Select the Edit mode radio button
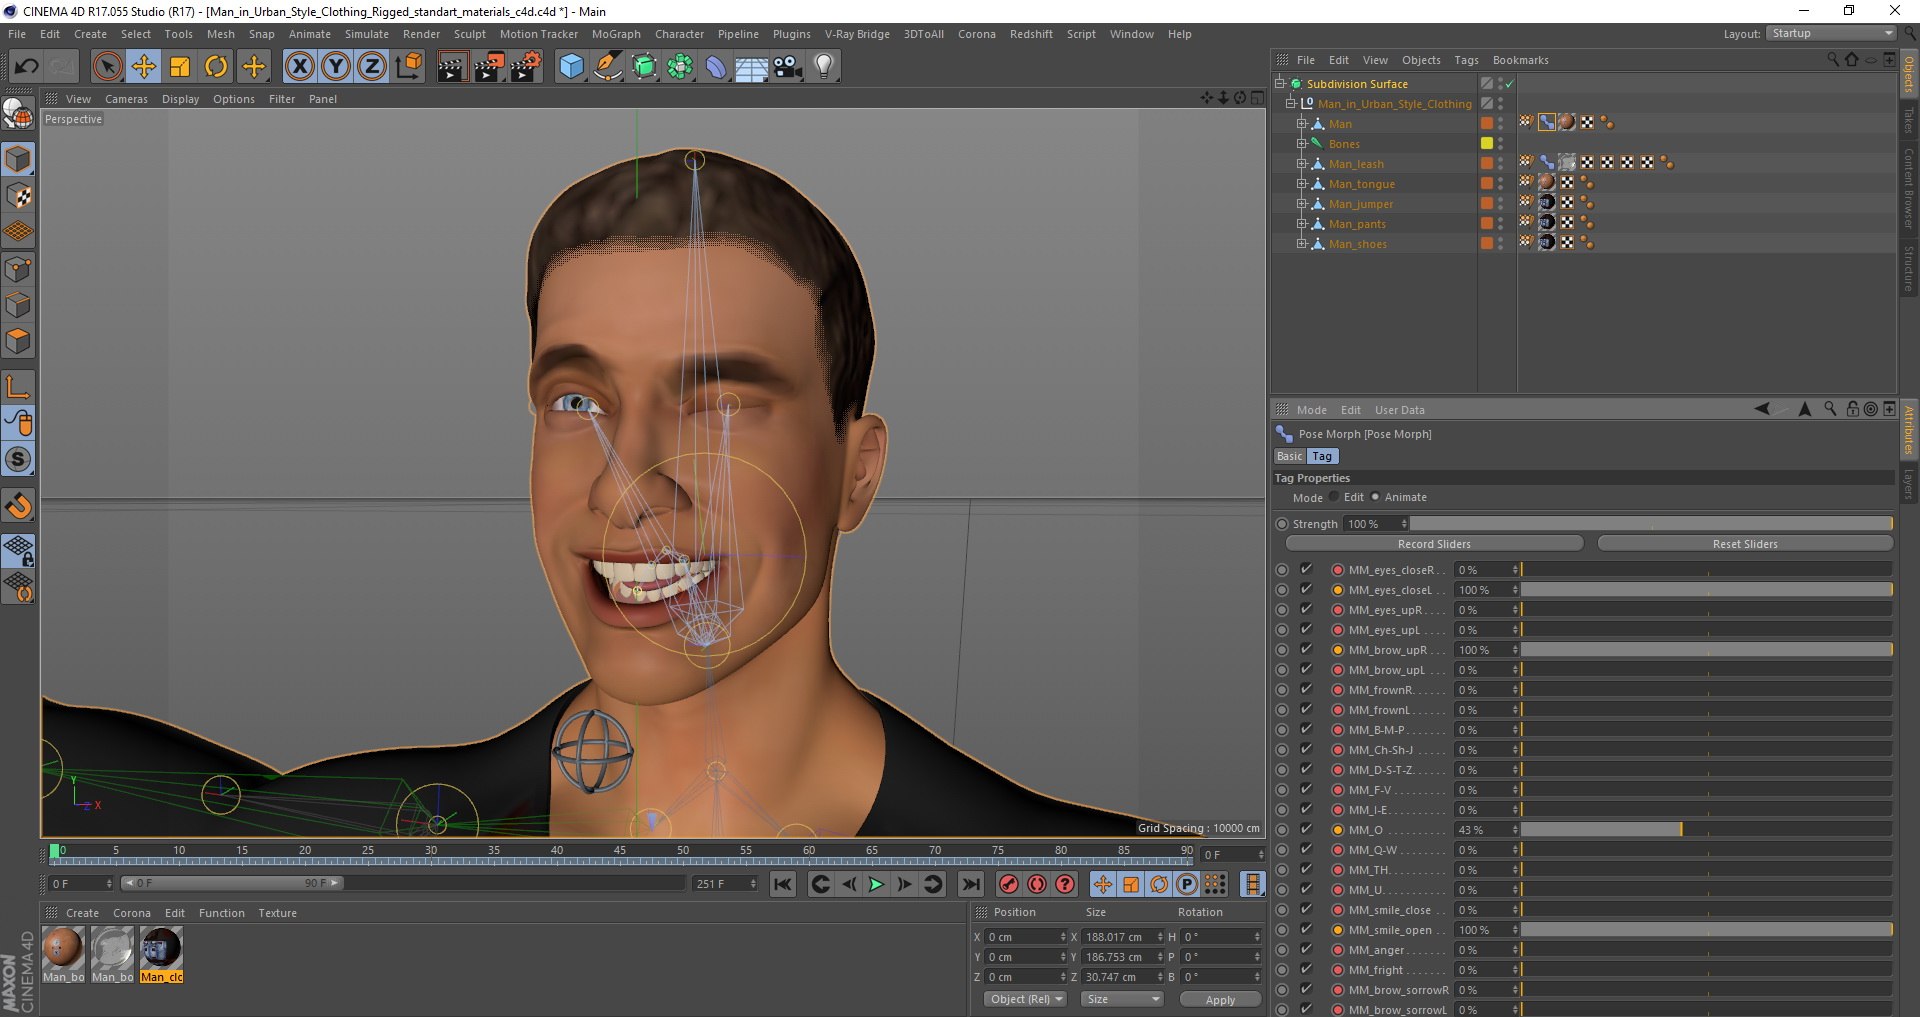 coord(1334,497)
